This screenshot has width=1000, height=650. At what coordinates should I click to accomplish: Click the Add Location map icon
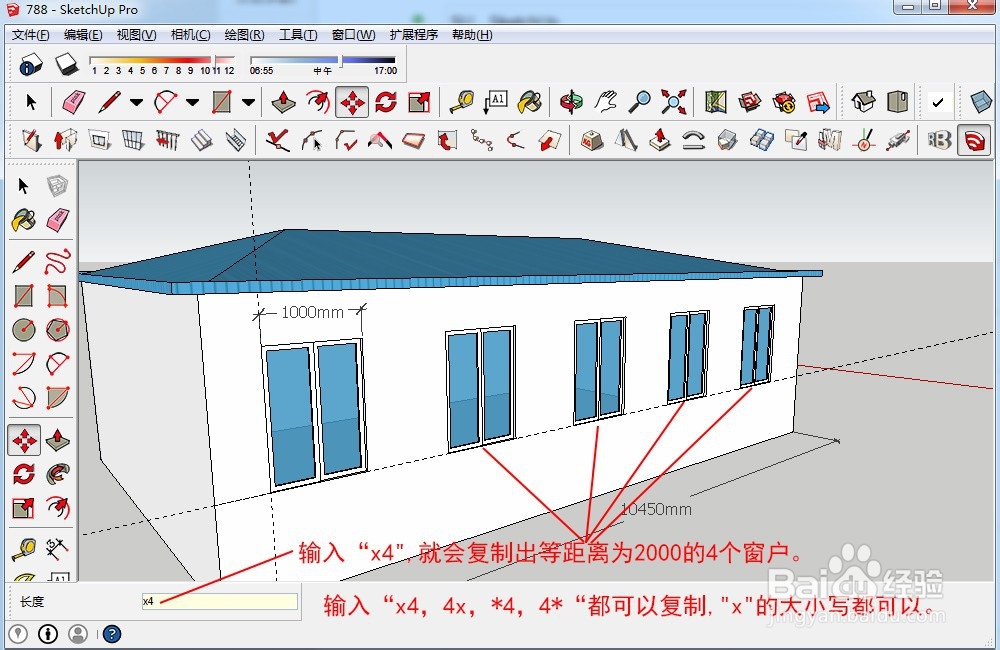point(716,102)
